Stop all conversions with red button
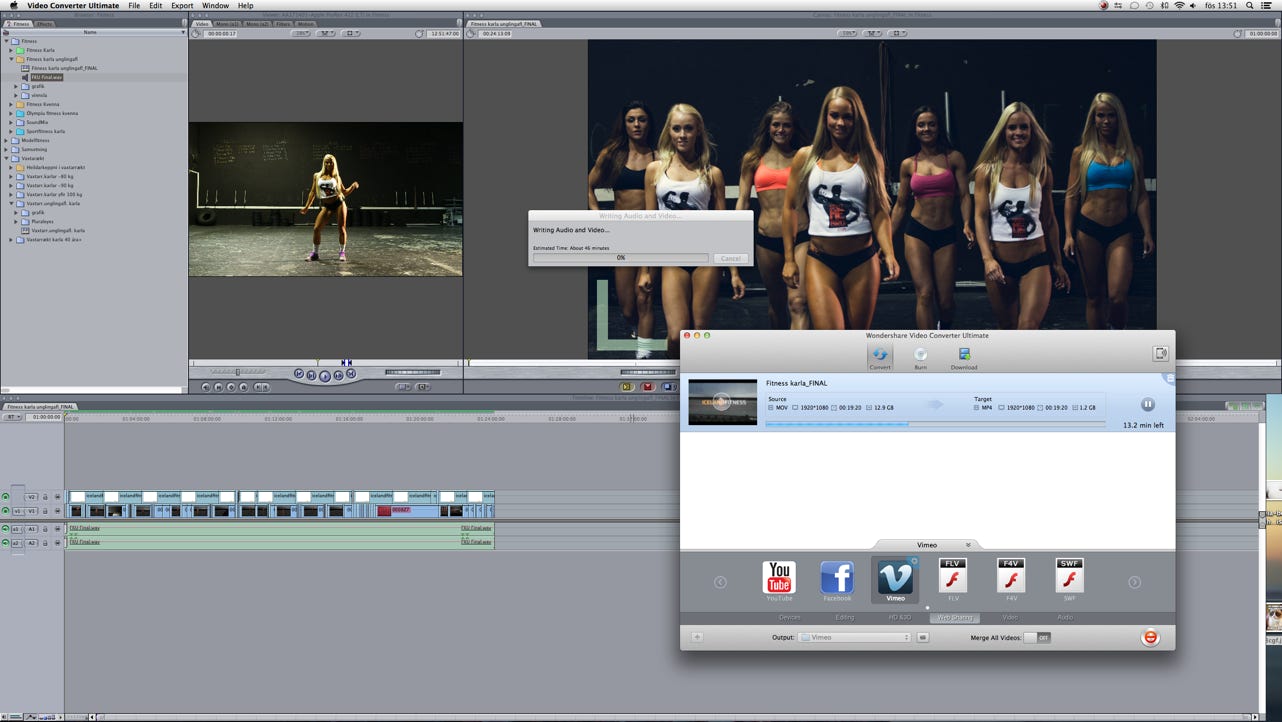The width and height of the screenshot is (1282, 722). [1150, 637]
